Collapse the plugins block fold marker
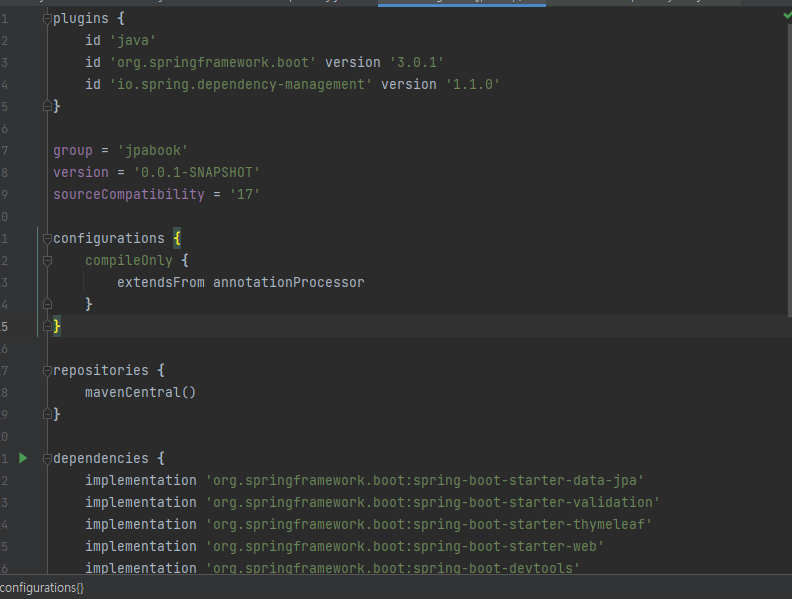Screen dimensions: 792x599 pyautogui.click(x=47, y=19)
